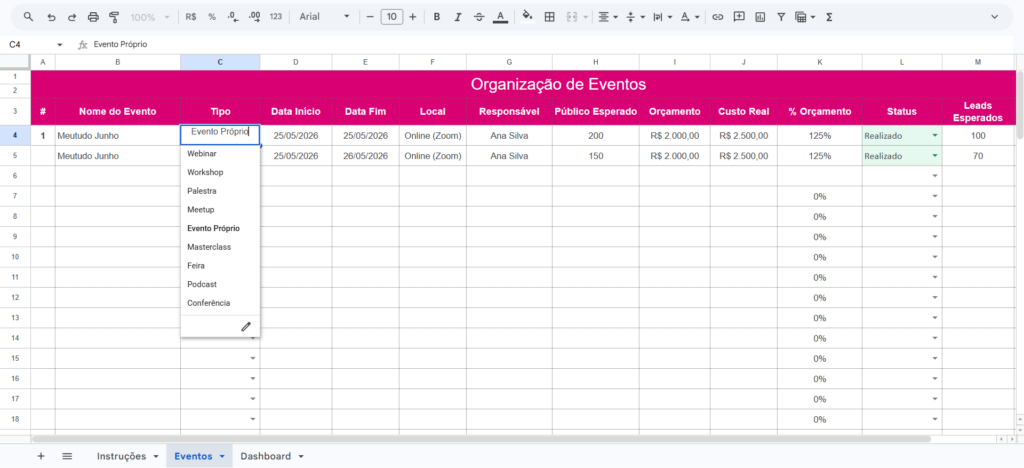Viewport: 1024px width, 468px height.
Task: Open horizontal align dropdown
Action: tap(608, 17)
